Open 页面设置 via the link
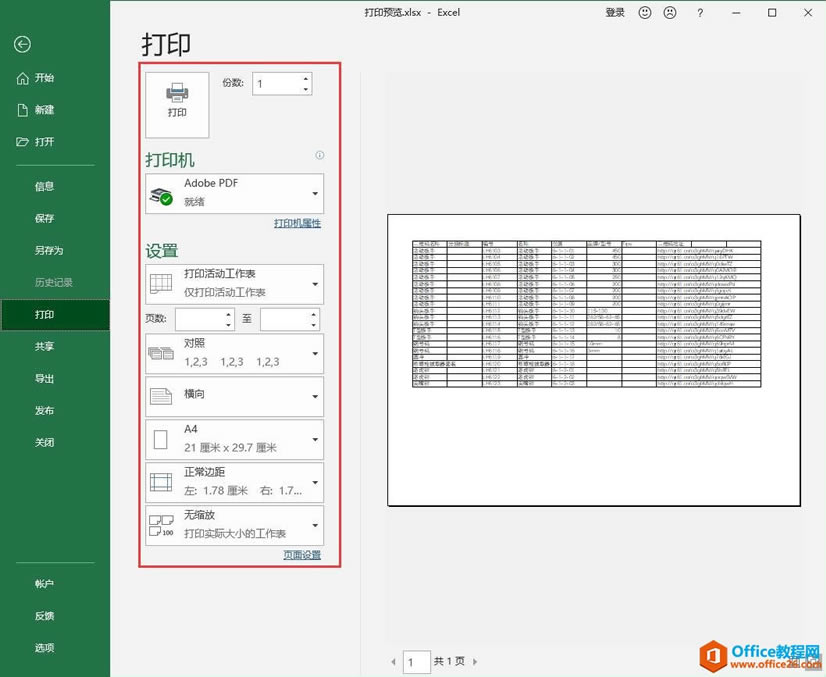The image size is (826, 677). pos(304,555)
